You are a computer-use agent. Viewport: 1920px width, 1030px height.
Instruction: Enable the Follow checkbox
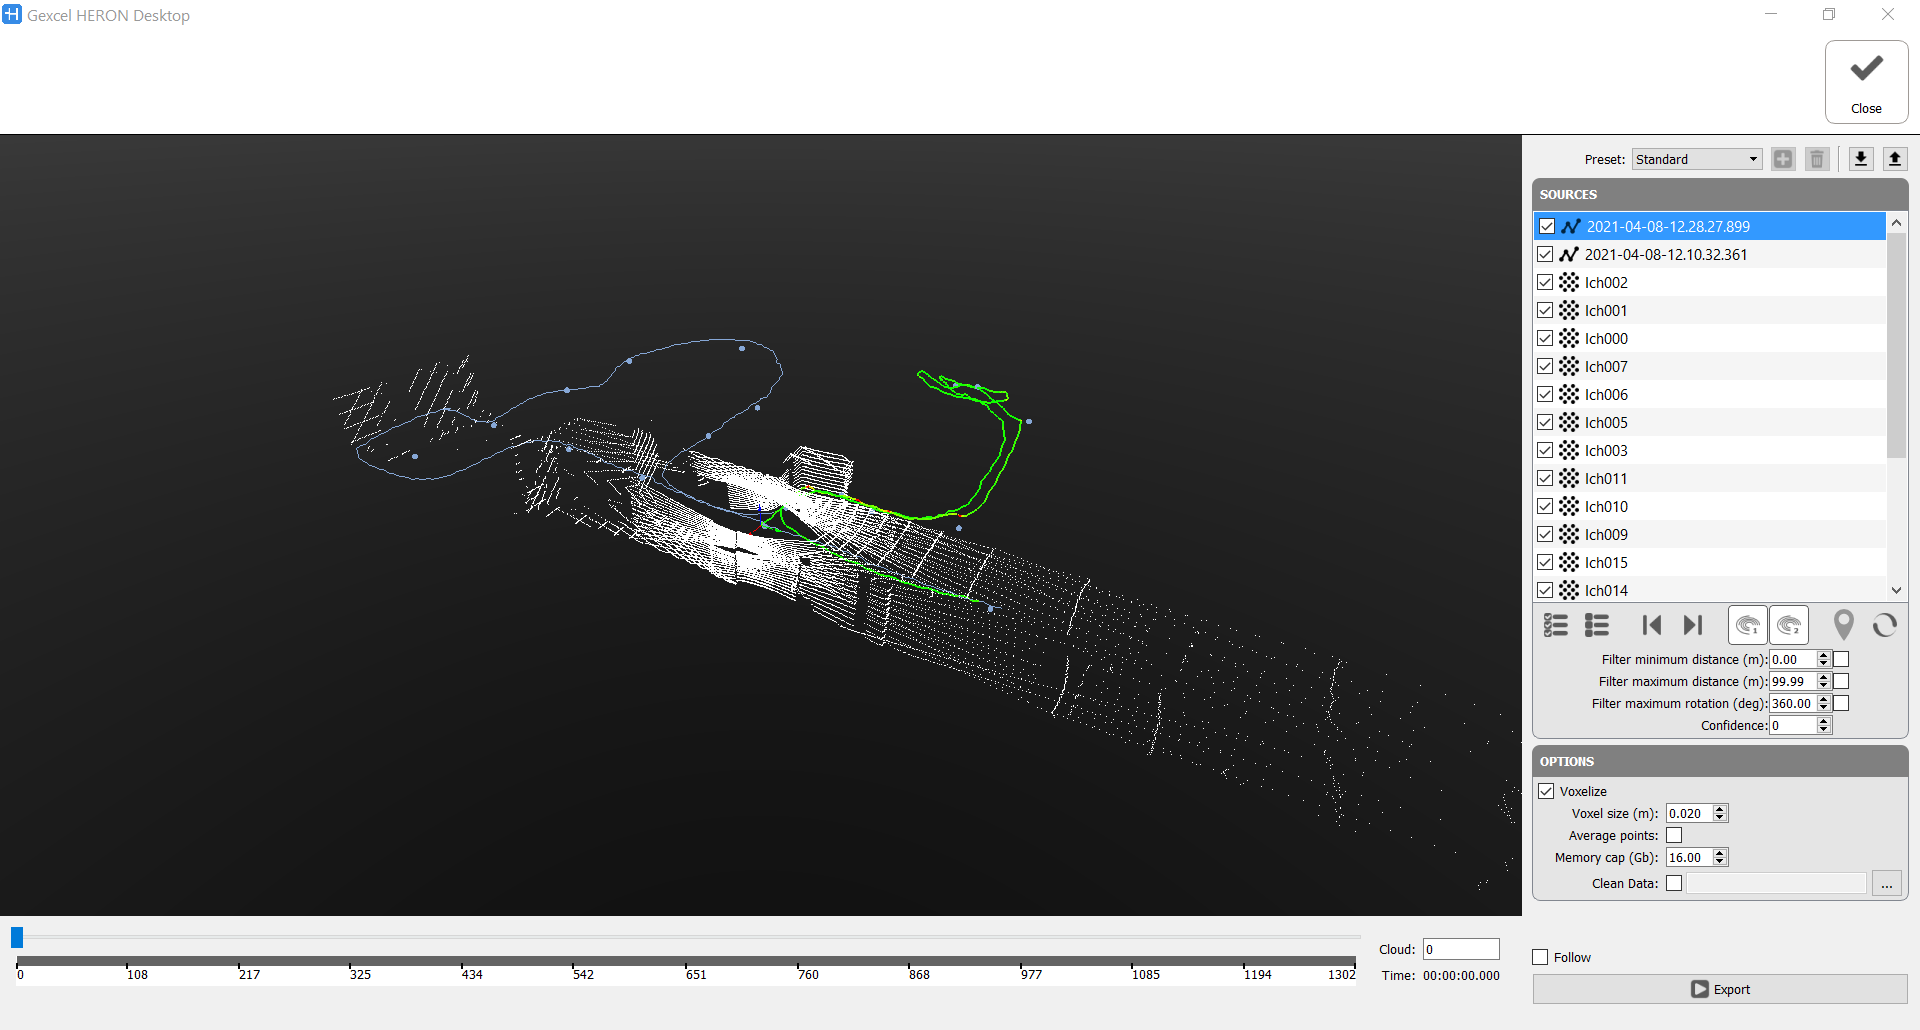[x=1541, y=957]
